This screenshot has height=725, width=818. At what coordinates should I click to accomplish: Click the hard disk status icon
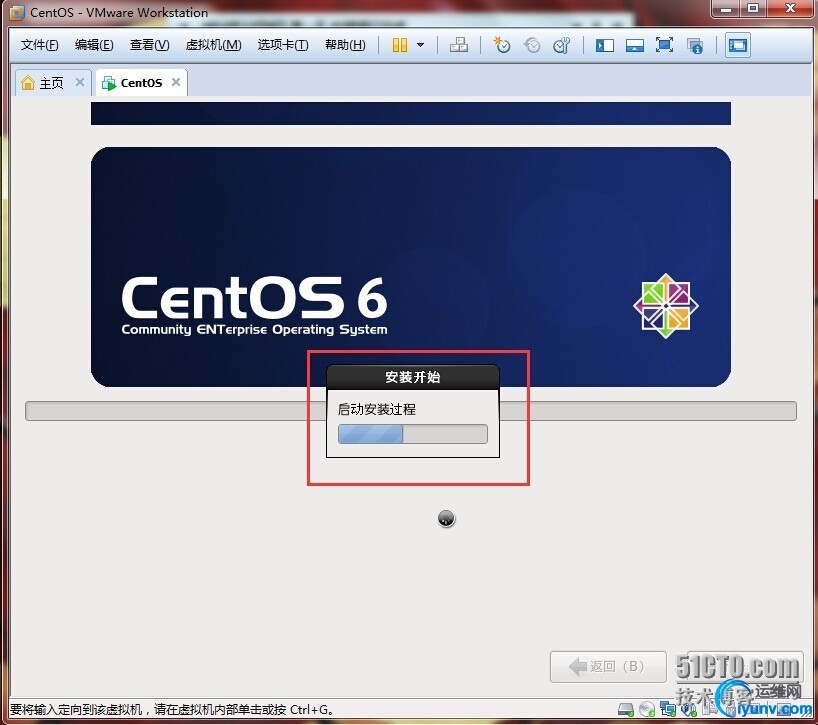click(x=625, y=709)
